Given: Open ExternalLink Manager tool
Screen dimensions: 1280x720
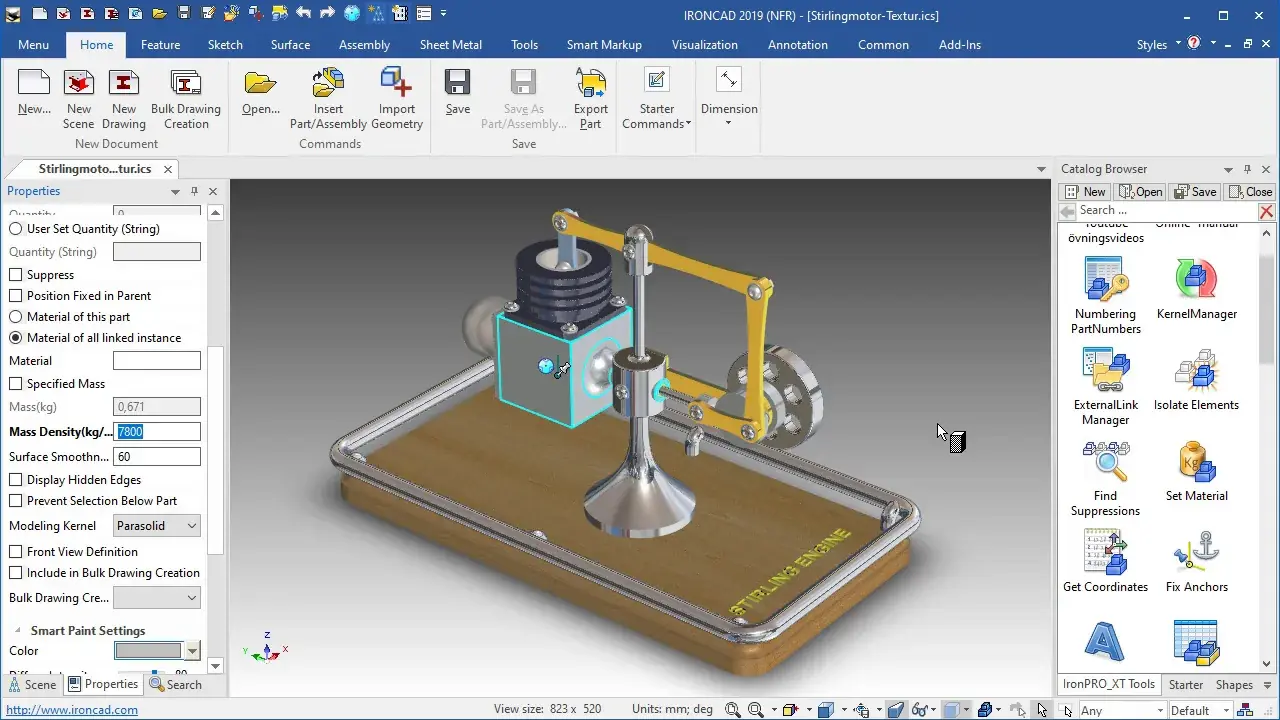Looking at the screenshot, I should pos(1105,386).
